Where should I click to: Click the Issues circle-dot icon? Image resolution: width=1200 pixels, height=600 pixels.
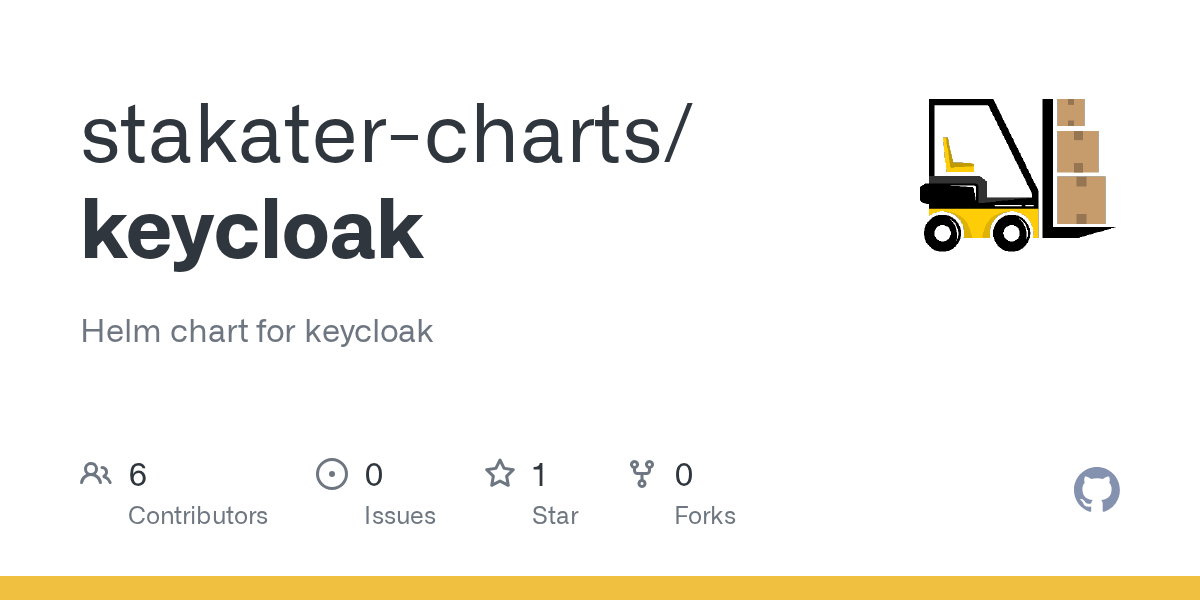click(331, 474)
